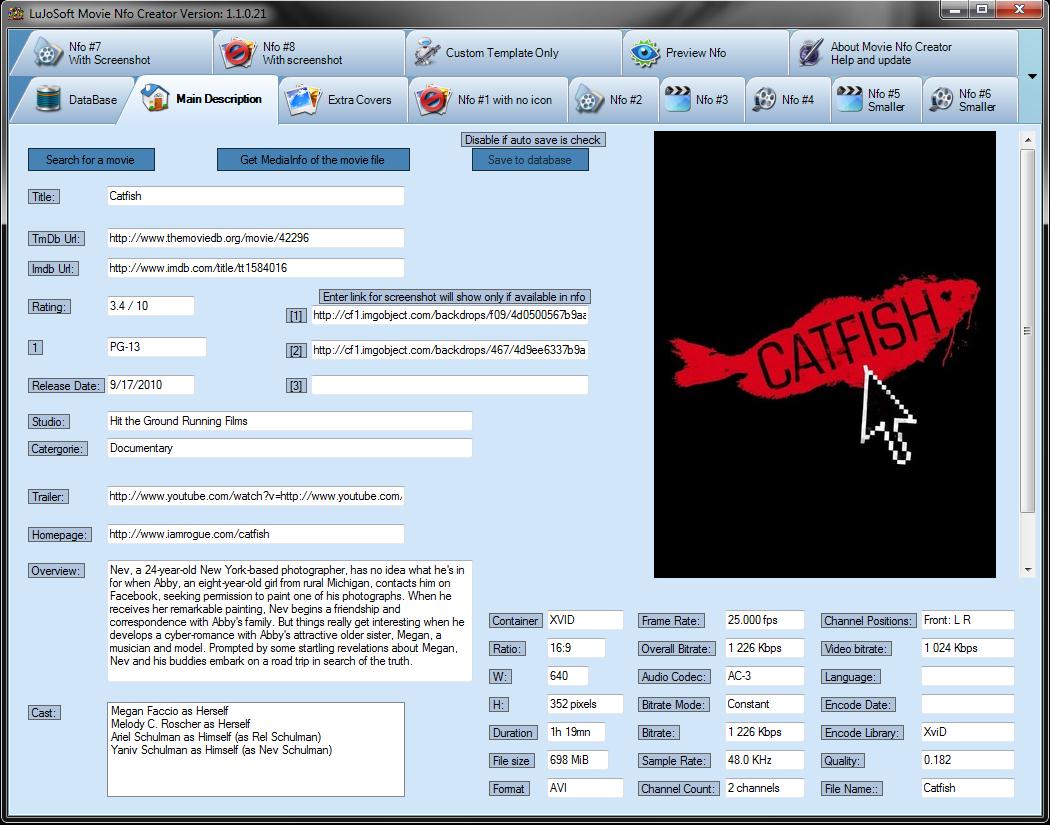The height and width of the screenshot is (825, 1050).
Task: Open the Extra Covers tab
Action: point(343,100)
